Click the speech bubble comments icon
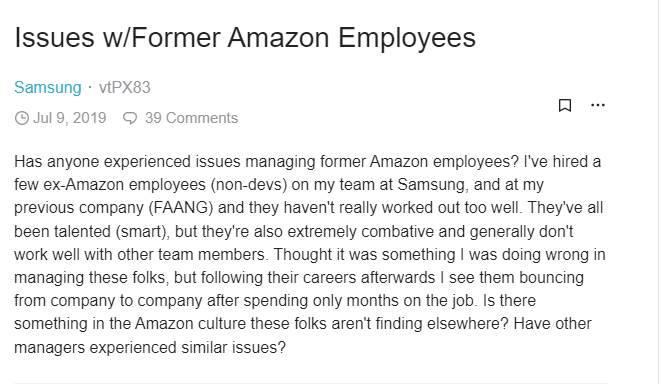The image size is (666, 384). [130, 118]
